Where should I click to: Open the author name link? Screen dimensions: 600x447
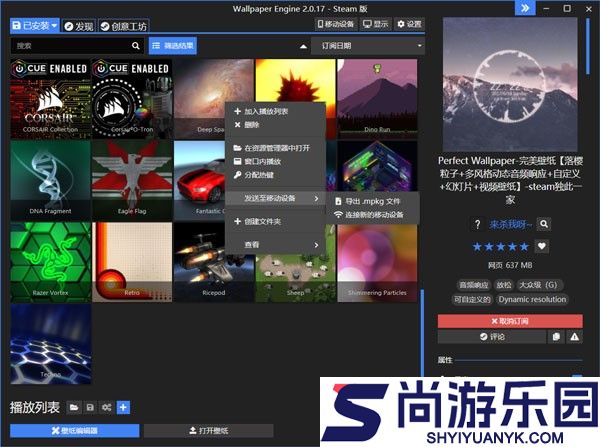(x=510, y=224)
